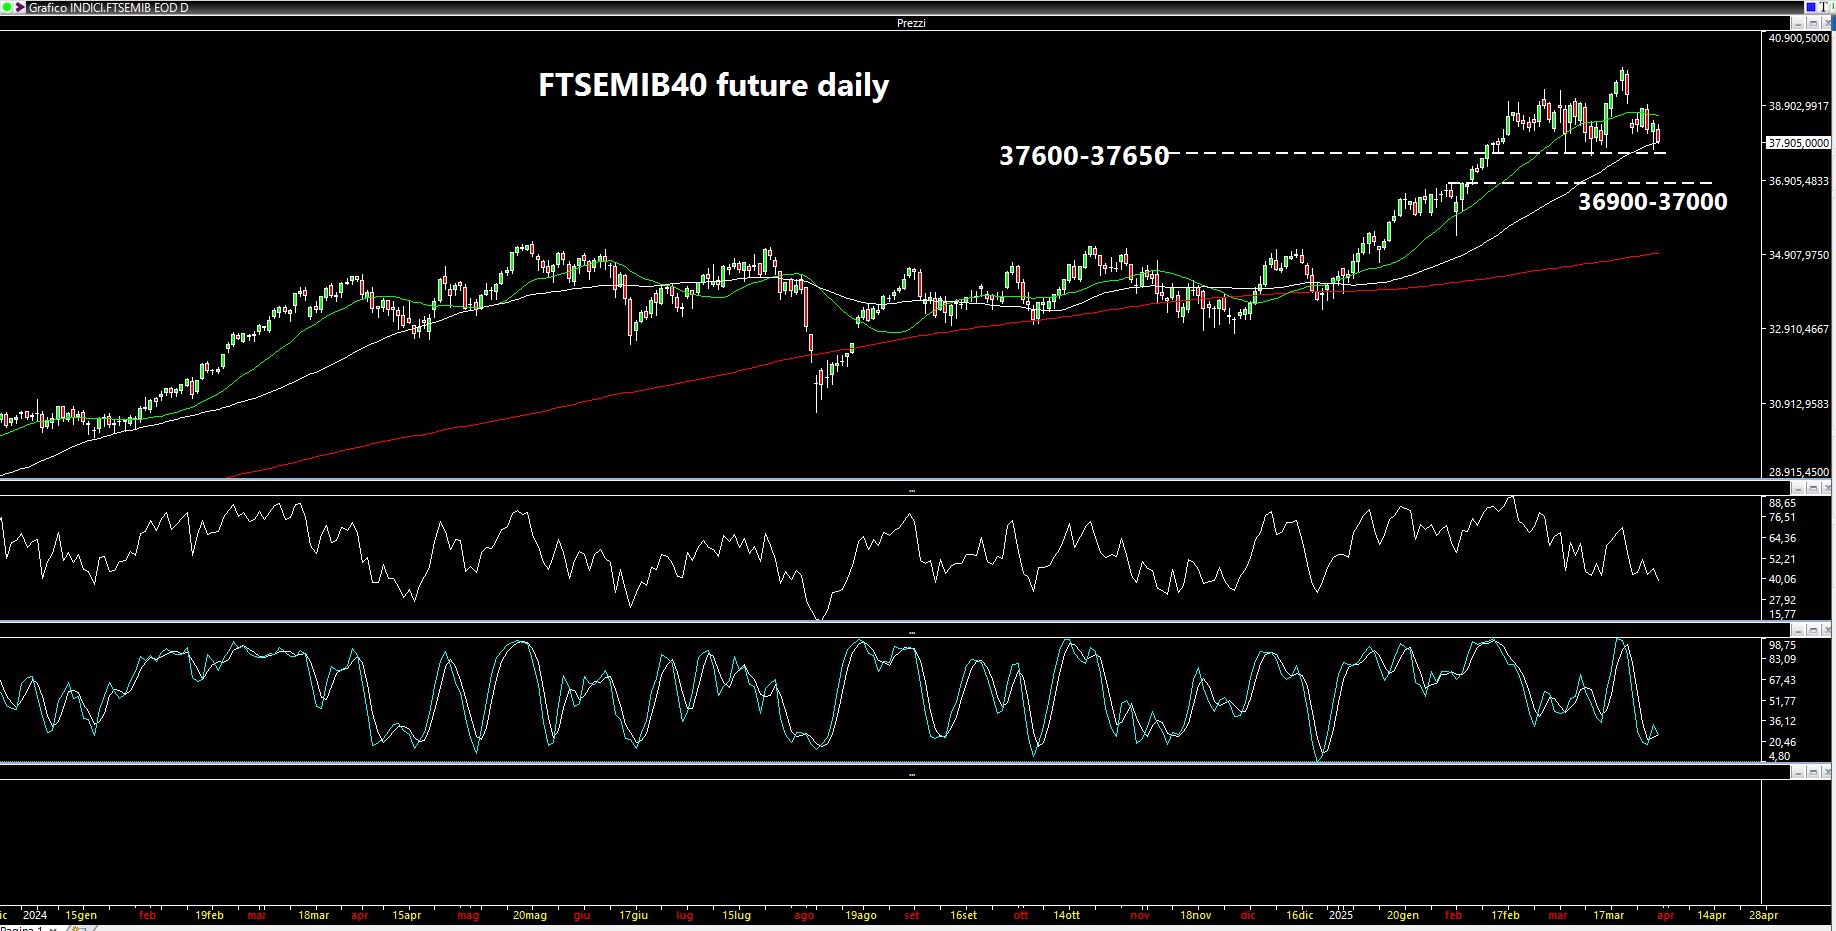Click the 18mar date axis label
Screen dimensions: 1836x931
point(313,915)
